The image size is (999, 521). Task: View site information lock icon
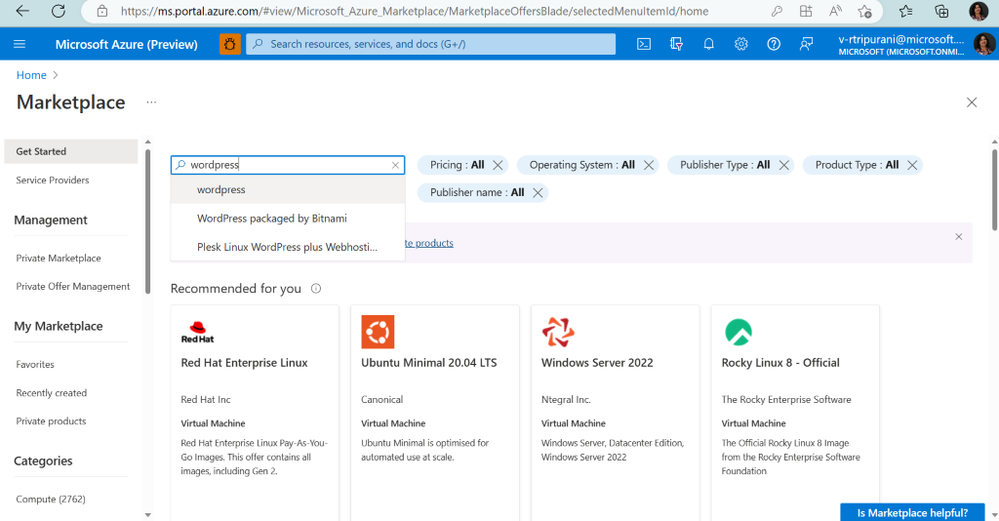[x=102, y=11]
